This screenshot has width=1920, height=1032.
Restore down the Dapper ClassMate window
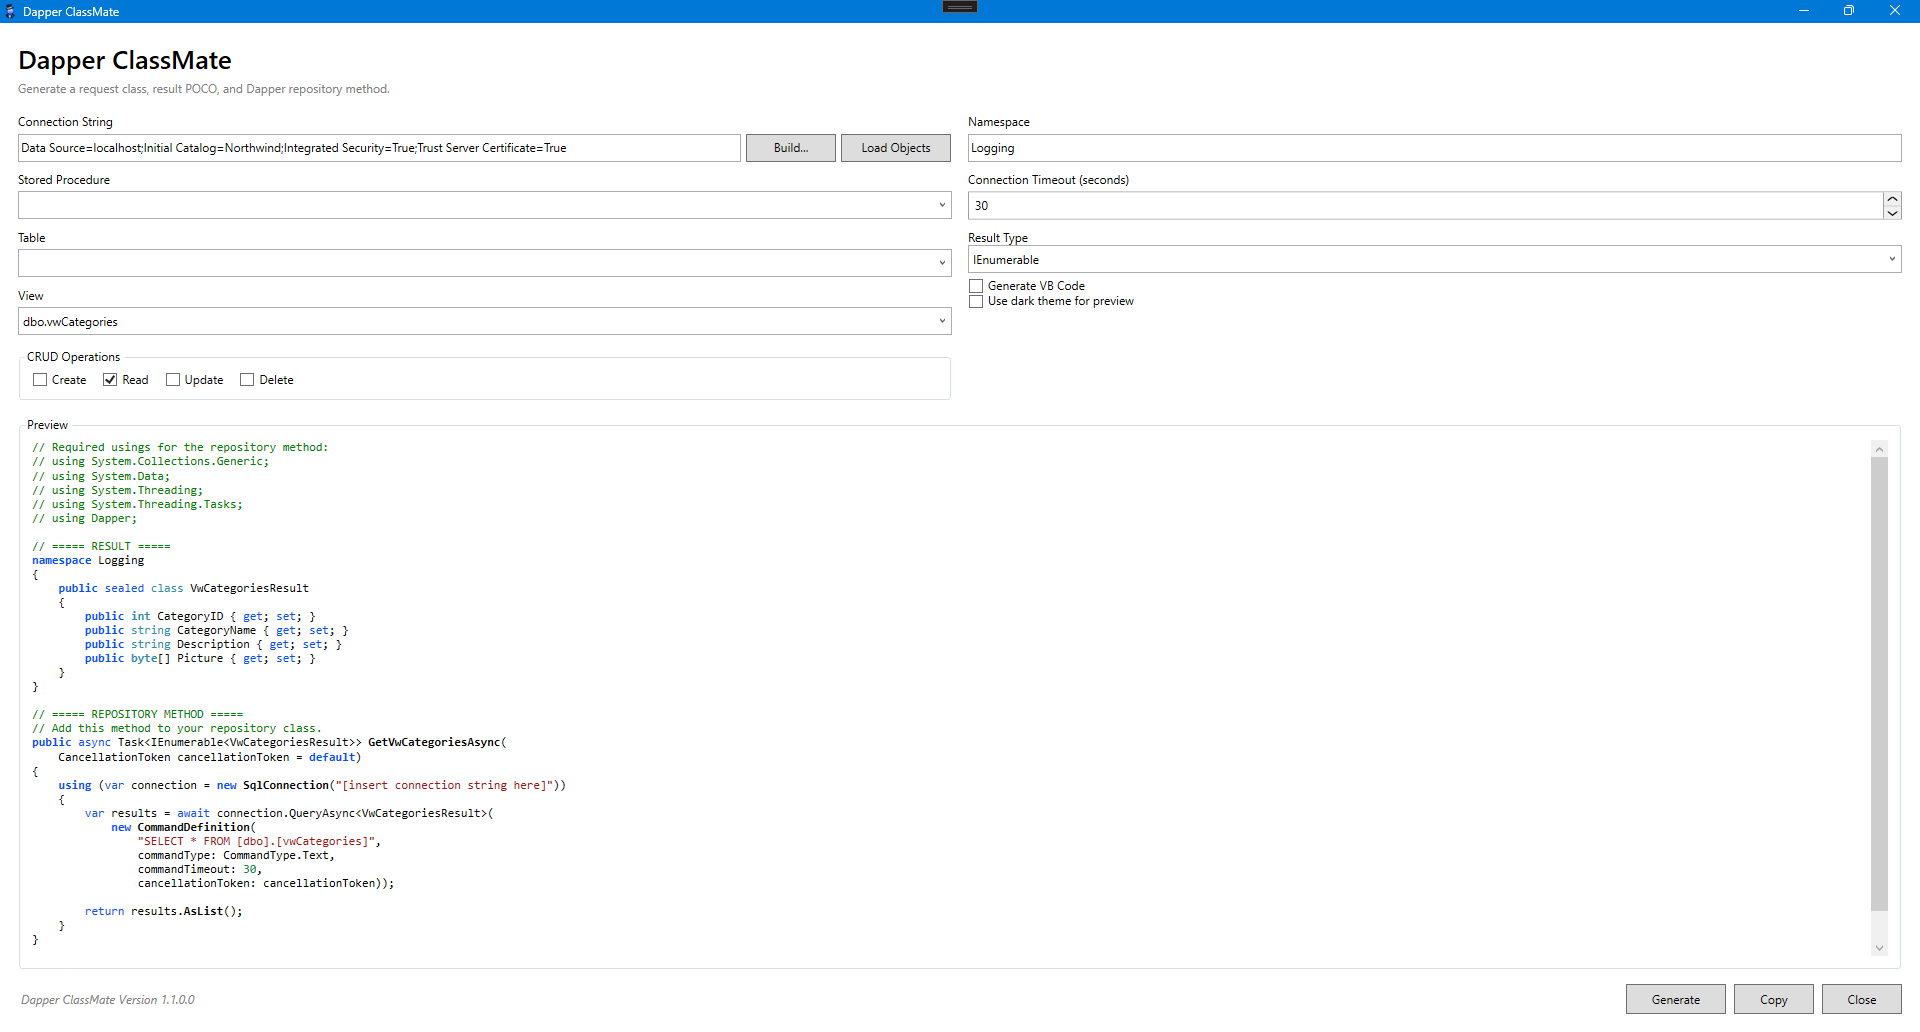click(x=1849, y=11)
